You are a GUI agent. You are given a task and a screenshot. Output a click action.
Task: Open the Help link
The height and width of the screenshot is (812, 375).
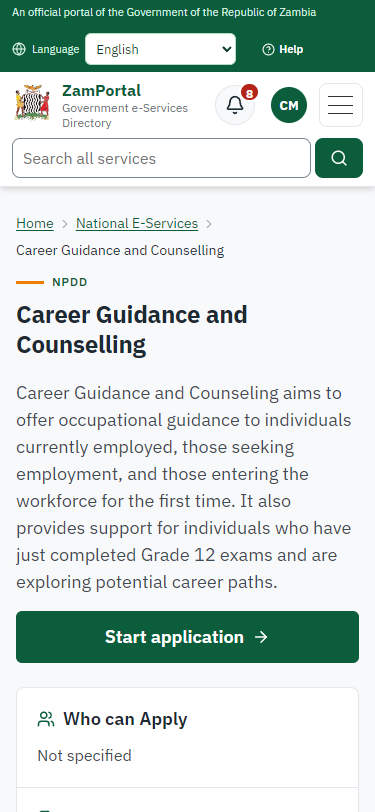(x=283, y=49)
